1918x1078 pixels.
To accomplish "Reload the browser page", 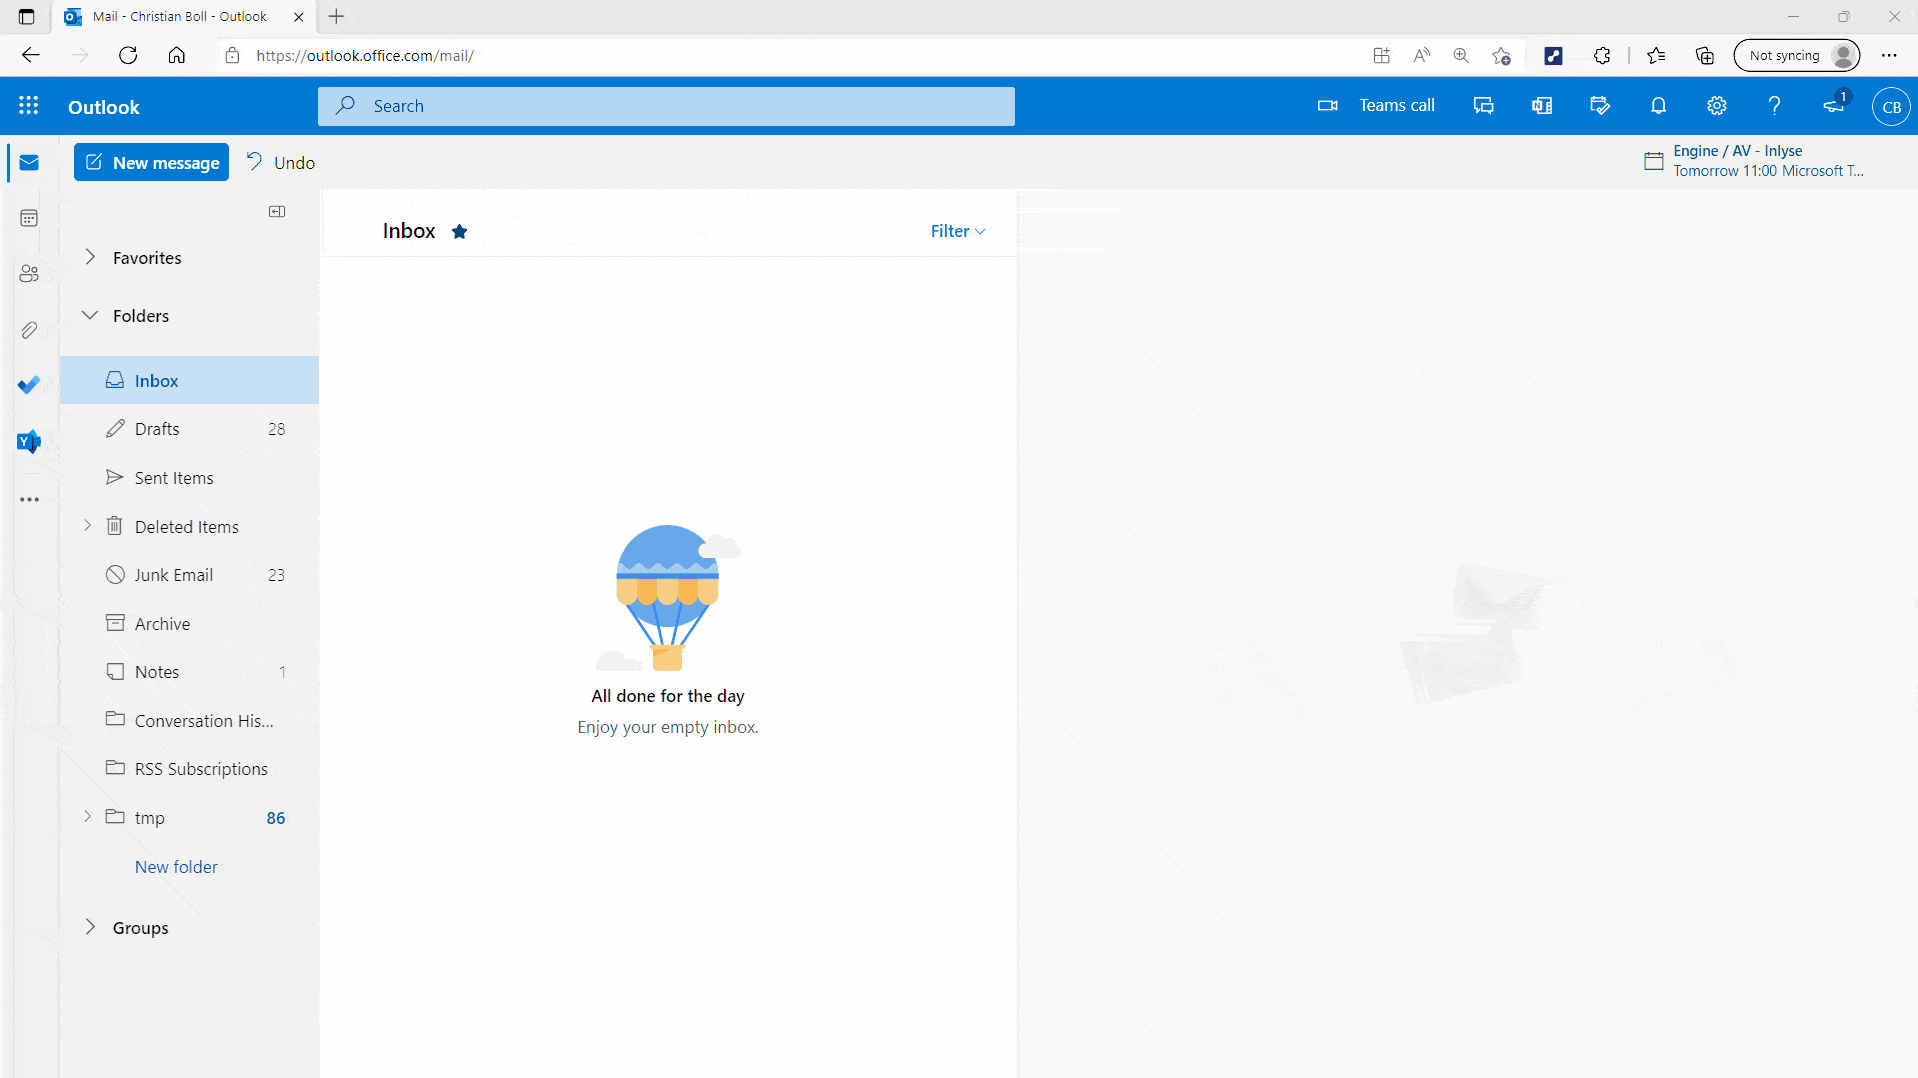I will (128, 55).
